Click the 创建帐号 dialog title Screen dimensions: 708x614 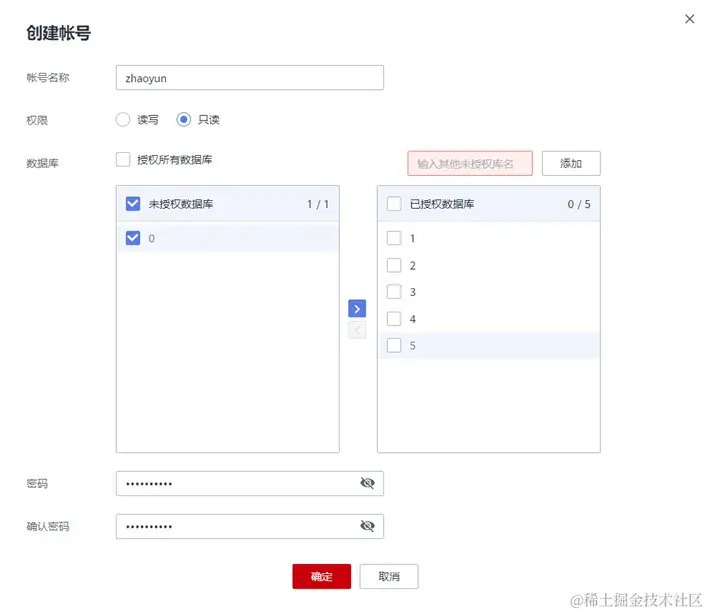[58, 33]
